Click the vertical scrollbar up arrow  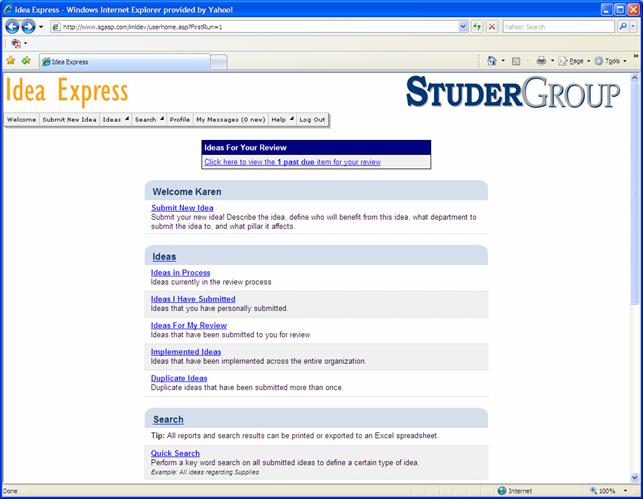click(x=635, y=77)
